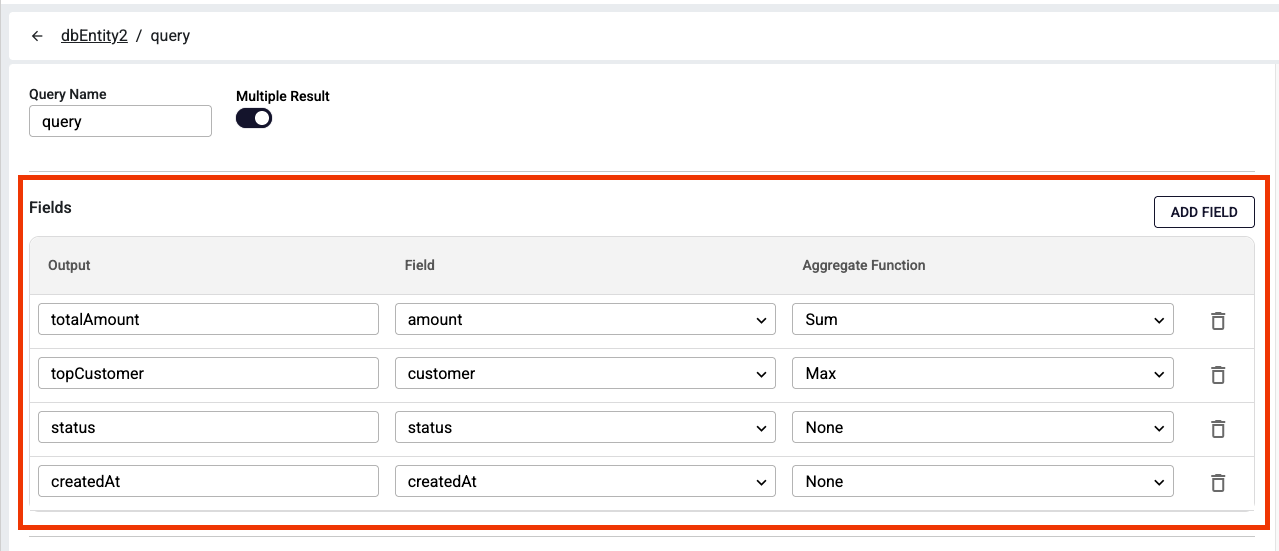Open the customer field dropdown
The image size is (1279, 551).
[585, 374]
